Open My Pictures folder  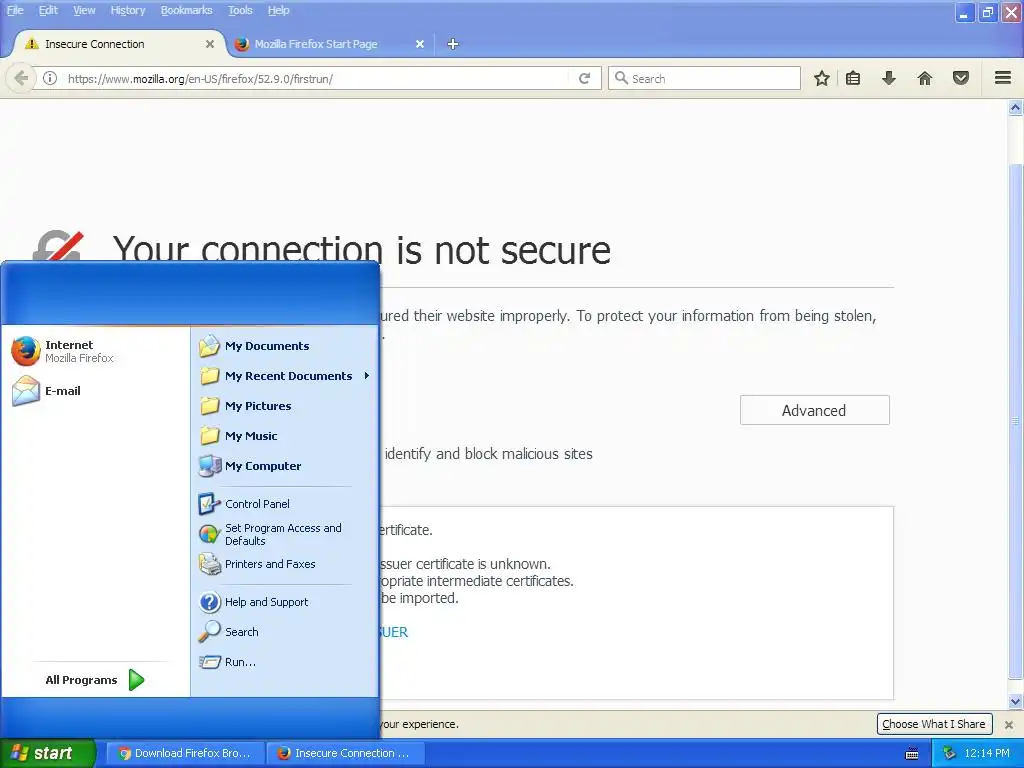pyautogui.click(x=284, y=406)
